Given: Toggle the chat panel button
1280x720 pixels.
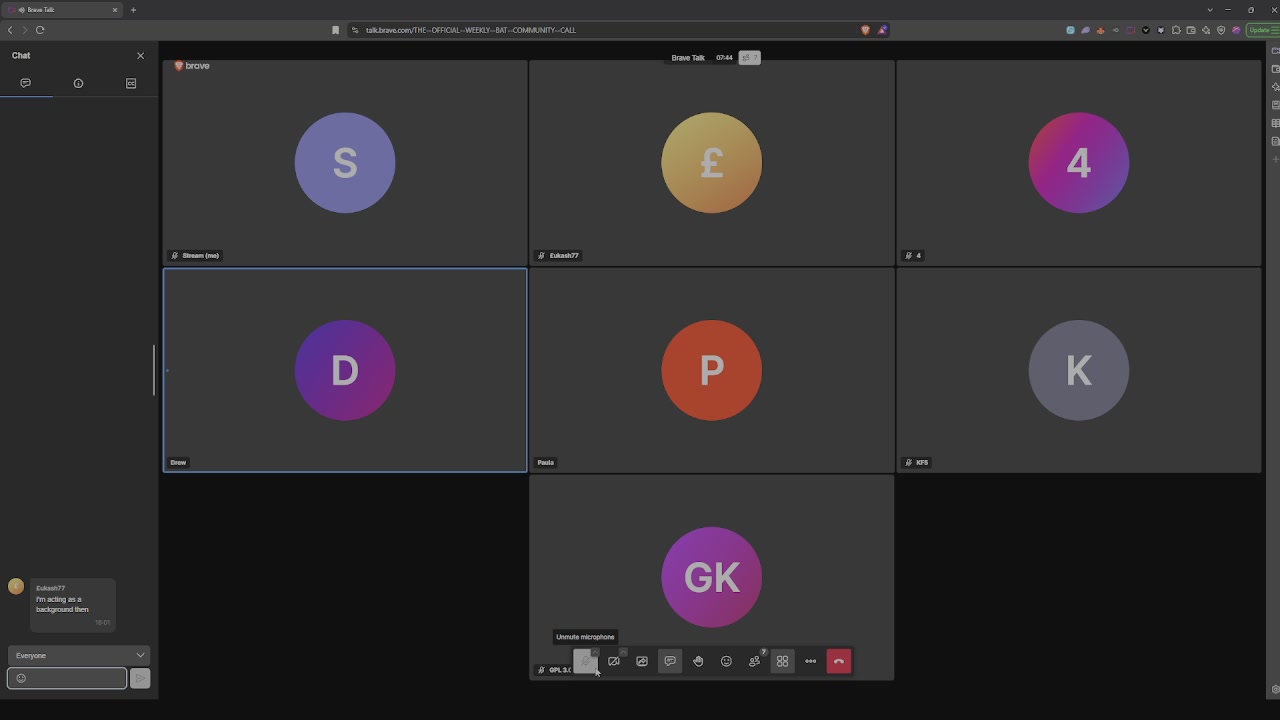Looking at the screenshot, I should (670, 661).
